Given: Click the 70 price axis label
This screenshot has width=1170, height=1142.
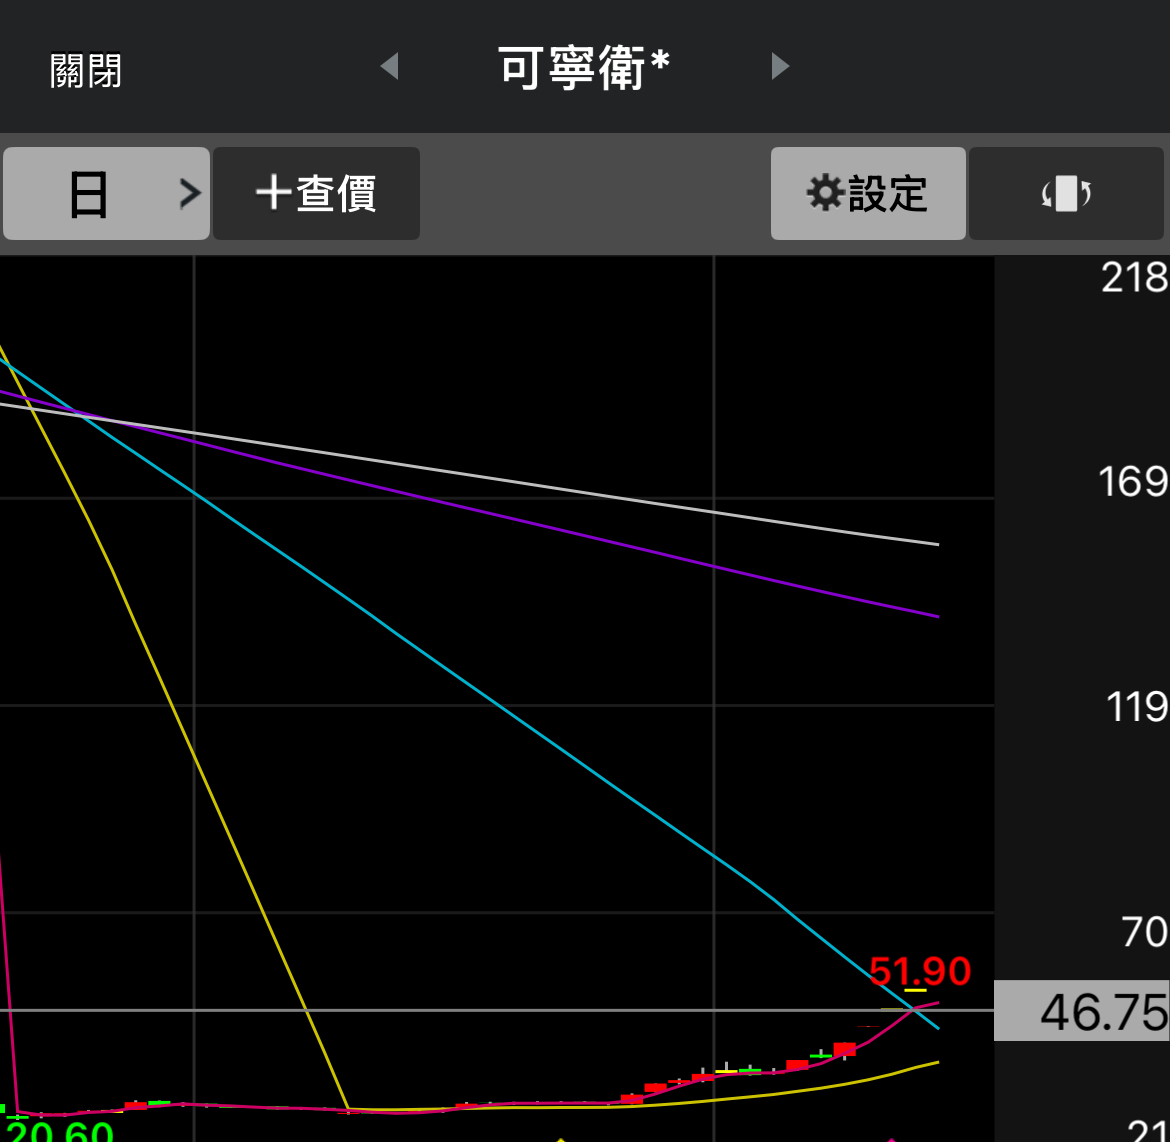Looking at the screenshot, I should click(x=1145, y=932).
